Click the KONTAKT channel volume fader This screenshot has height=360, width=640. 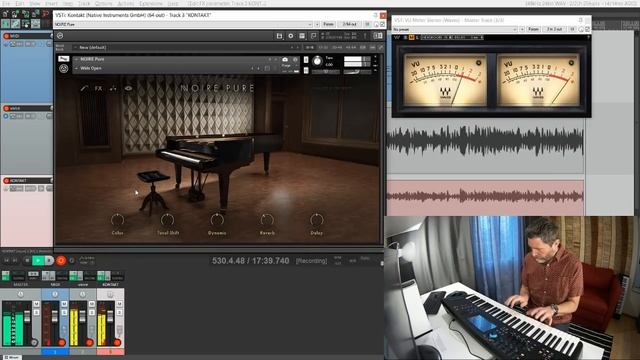pyautogui.click(x=110, y=317)
